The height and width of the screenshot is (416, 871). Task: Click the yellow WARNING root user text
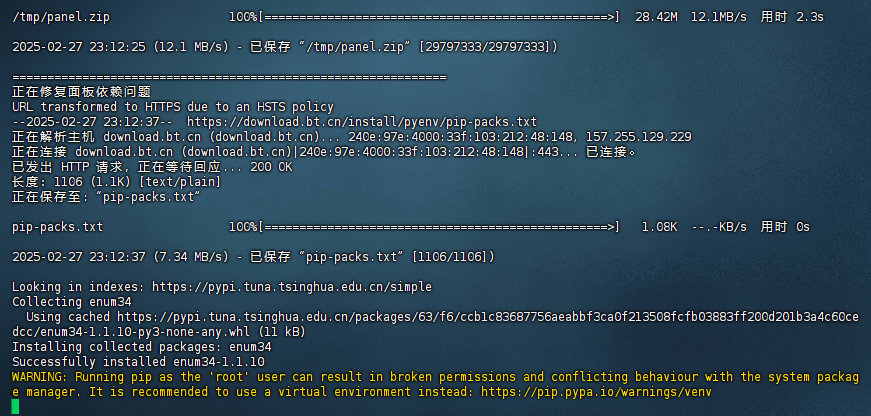click(435, 384)
